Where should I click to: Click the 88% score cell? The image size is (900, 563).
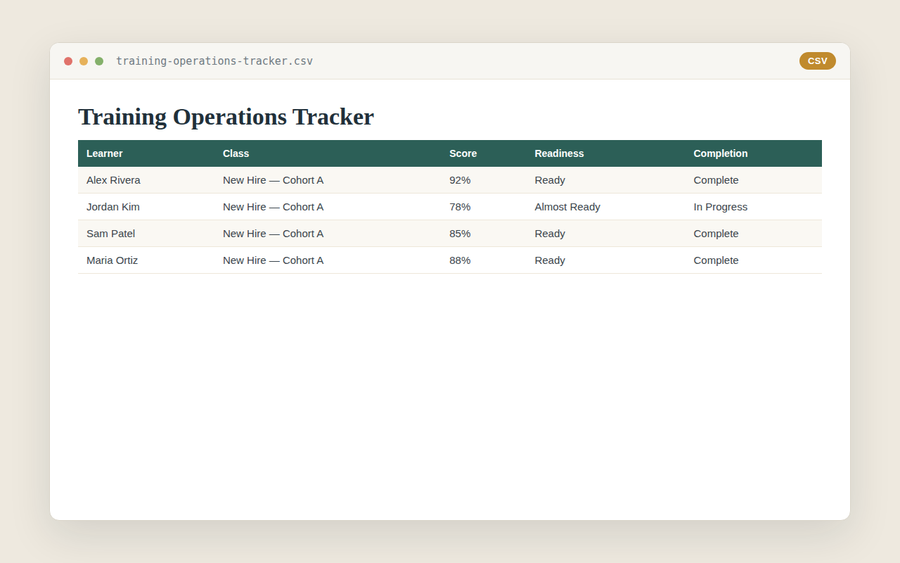click(x=483, y=260)
